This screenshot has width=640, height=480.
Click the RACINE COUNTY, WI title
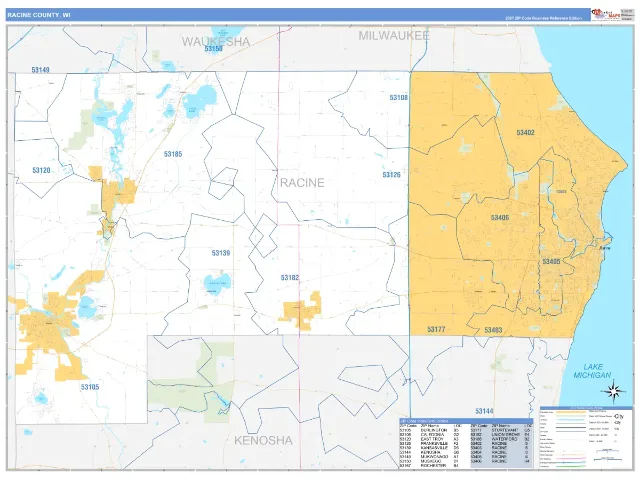39,15
